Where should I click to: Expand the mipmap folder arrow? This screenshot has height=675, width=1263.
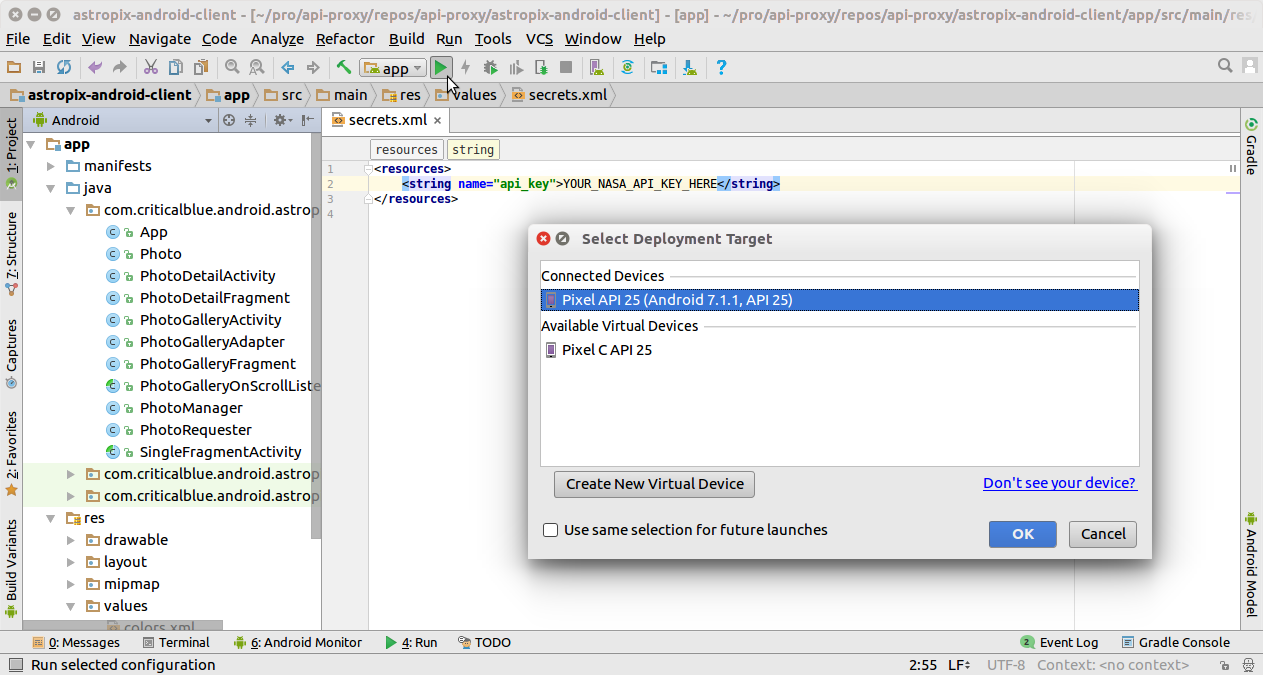[71, 584]
